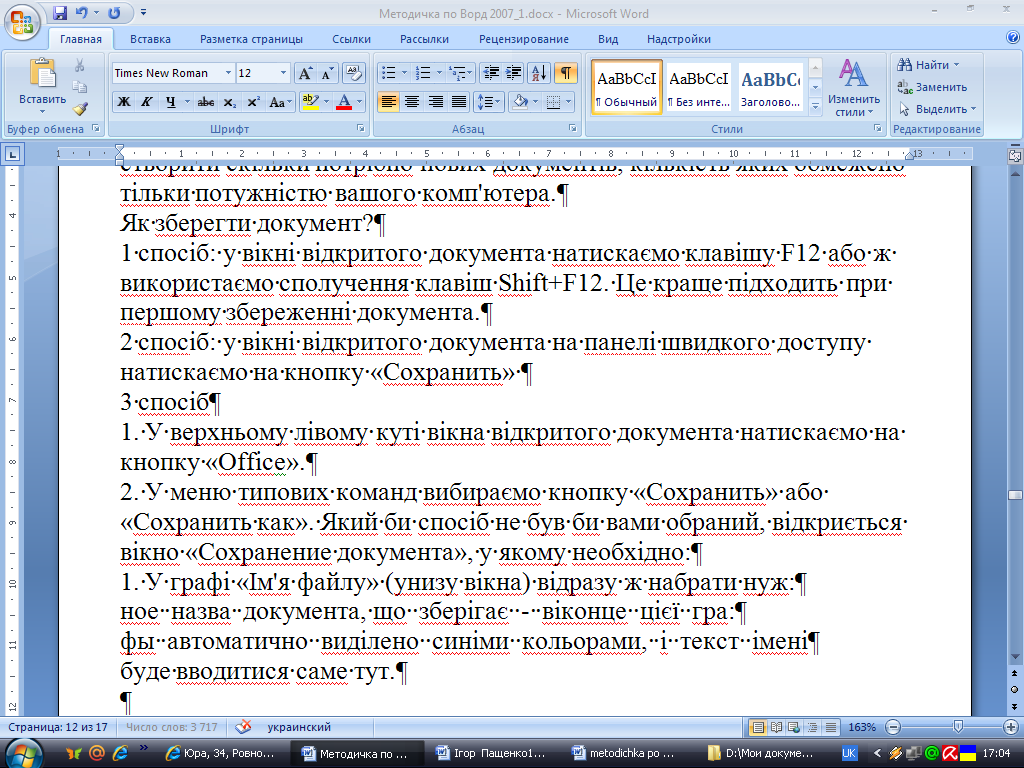The width and height of the screenshot is (1024, 768).
Task: Open multilevel list menu
Action: [461, 73]
